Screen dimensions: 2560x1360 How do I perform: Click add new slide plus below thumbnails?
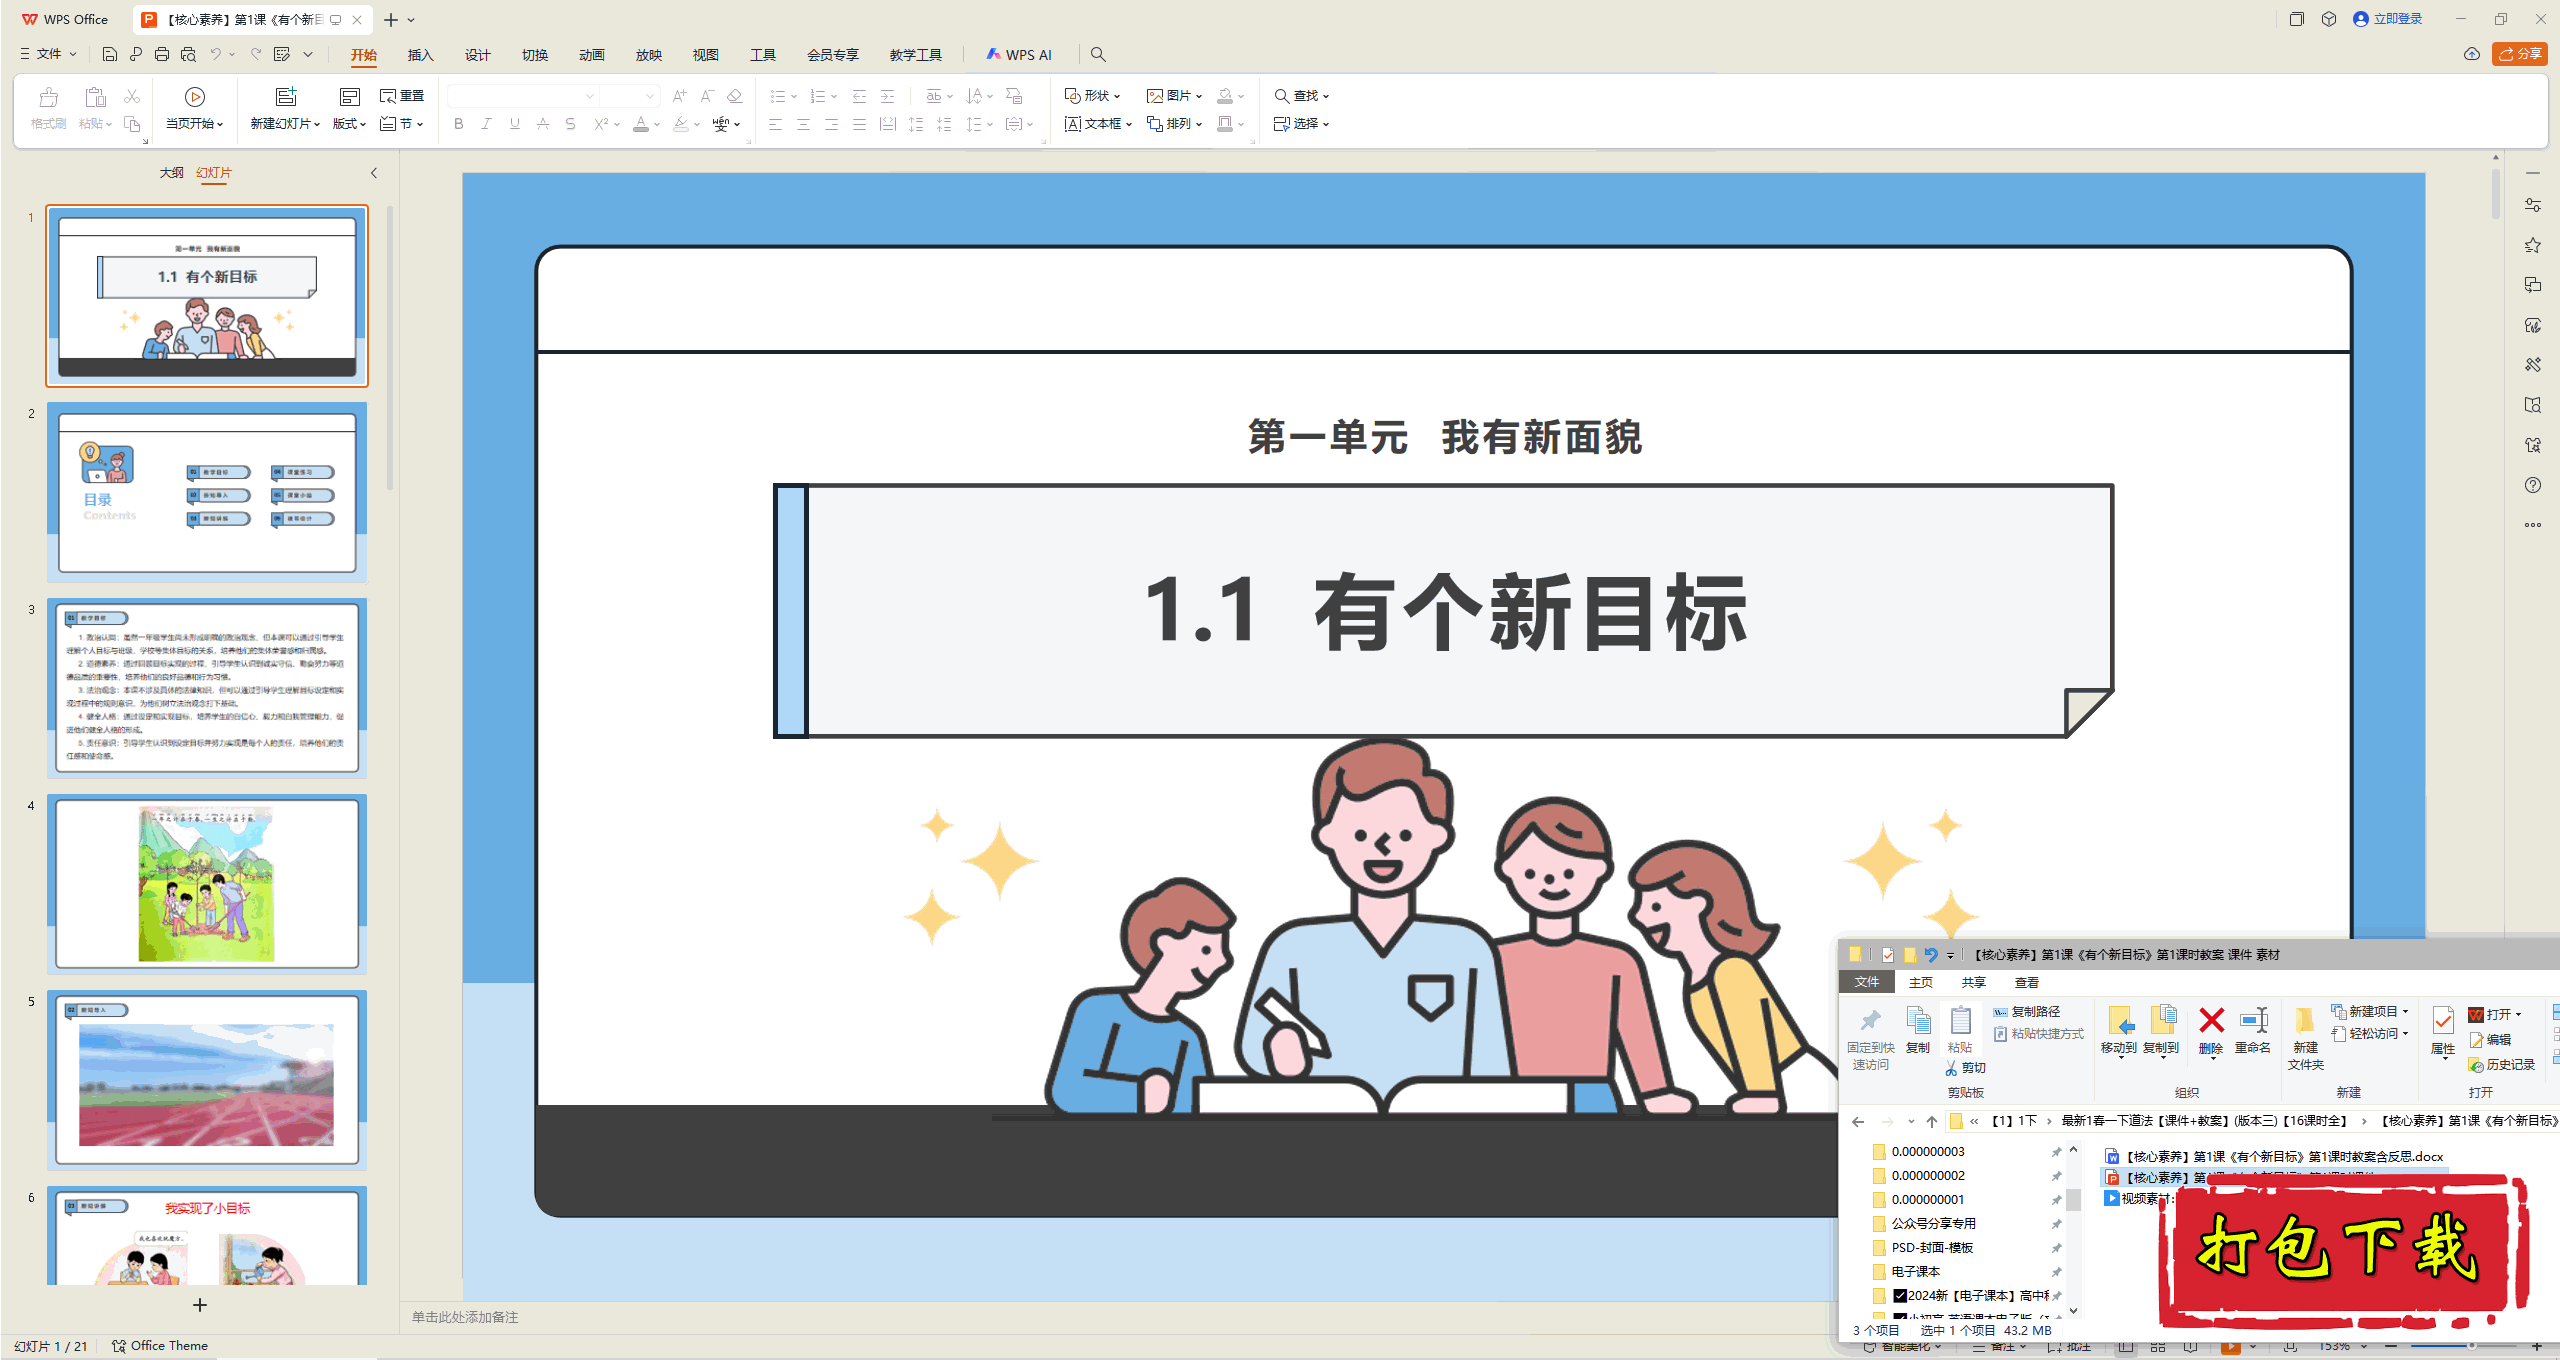(200, 1305)
